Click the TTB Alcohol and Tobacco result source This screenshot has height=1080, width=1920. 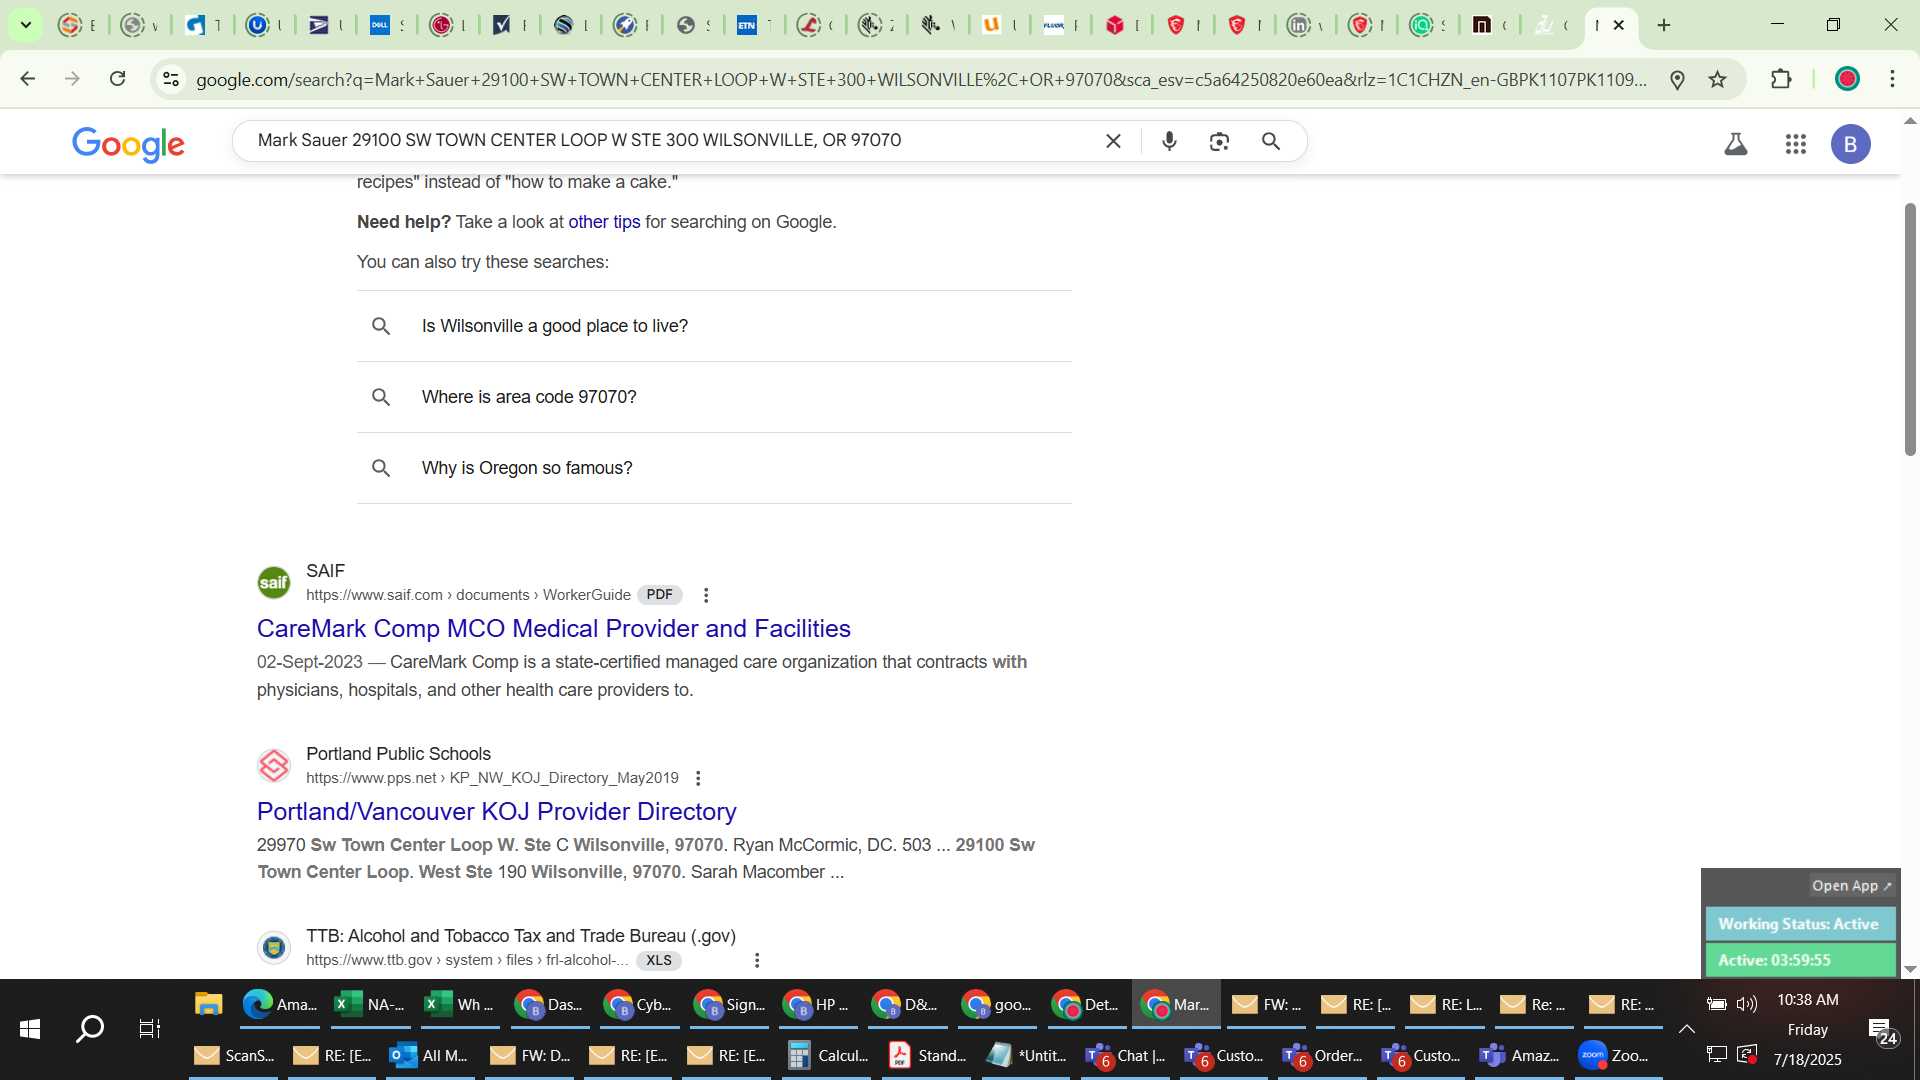coord(521,936)
